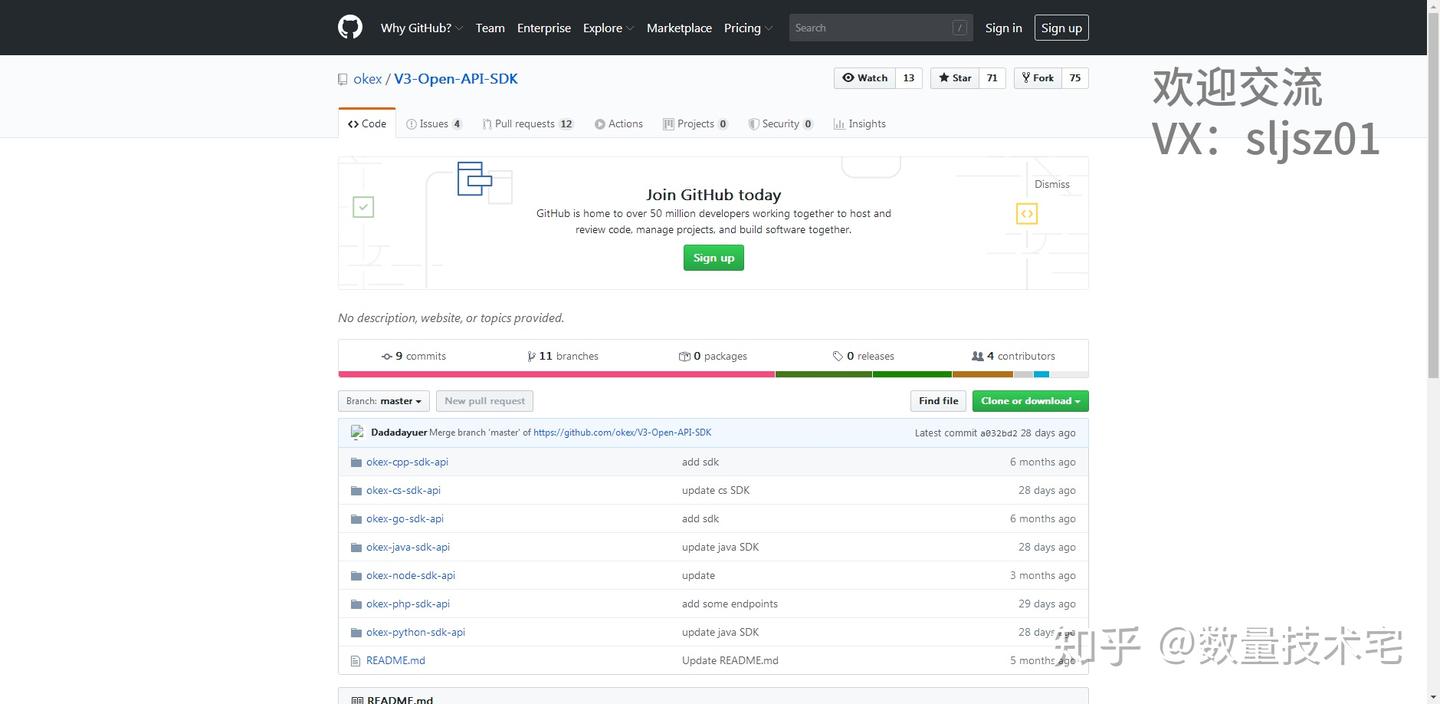Fork the repository
This screenshot has height=704, width=1440.
(1037, 78)
